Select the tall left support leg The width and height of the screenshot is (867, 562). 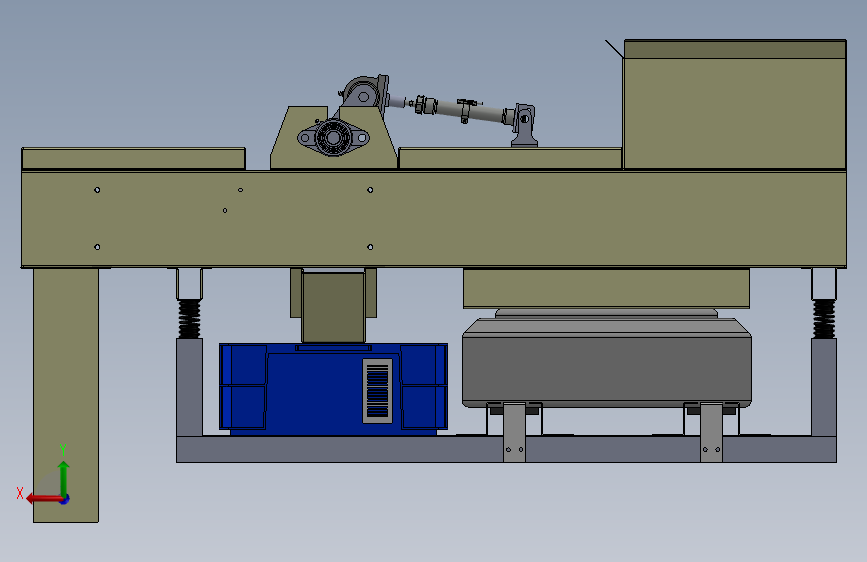coord(66,395)
